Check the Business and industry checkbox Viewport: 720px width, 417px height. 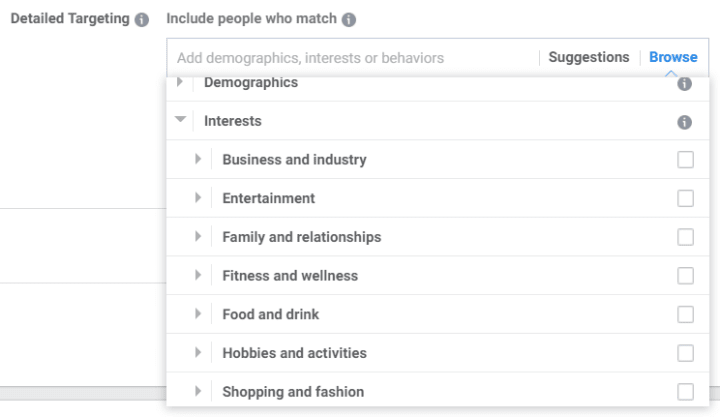pos(685,160)
